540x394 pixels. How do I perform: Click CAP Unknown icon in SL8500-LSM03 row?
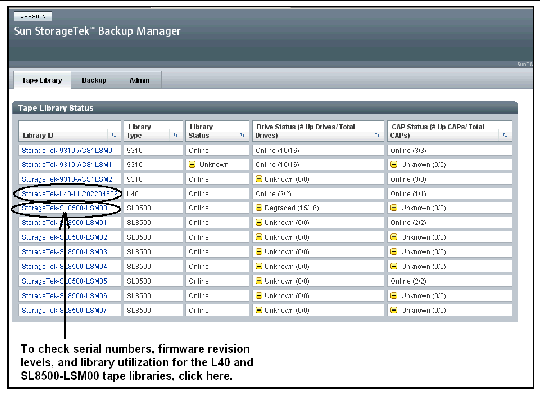pos(393,252)
